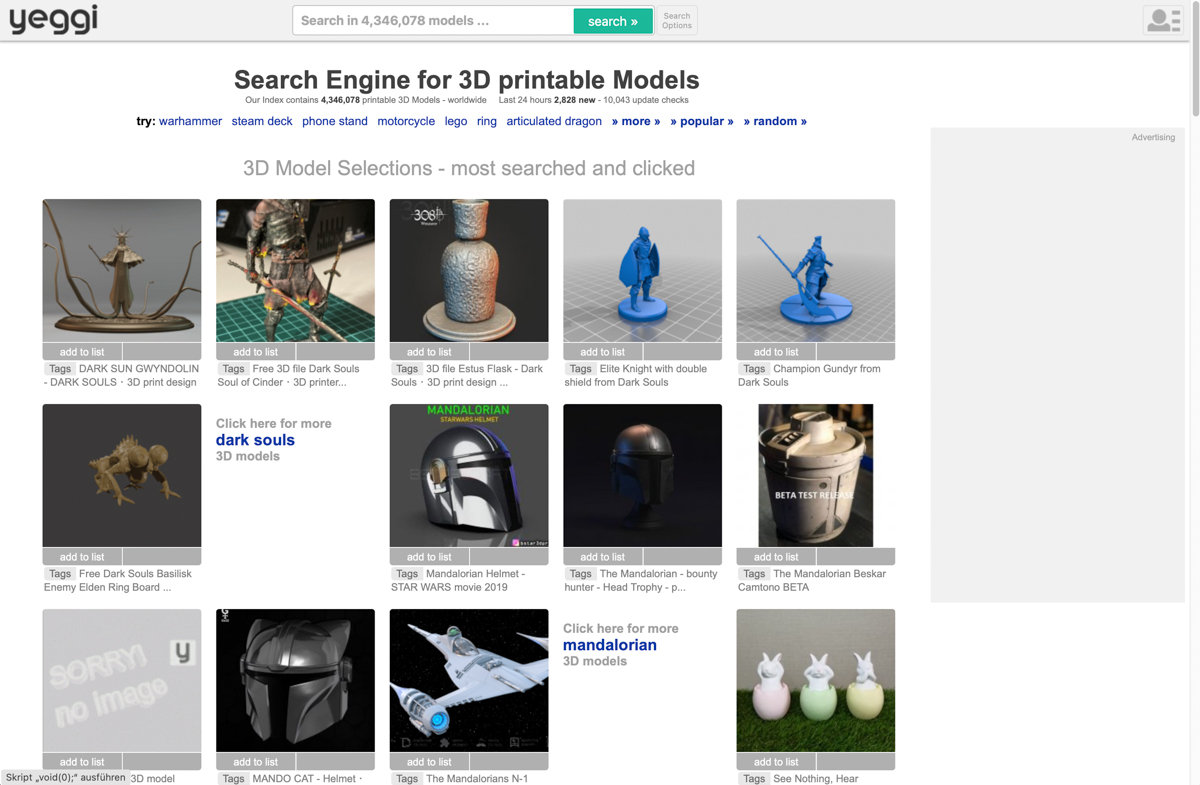Open The Mandalorians N-1 starfighter thumbnail

click(x=468, y=680)
